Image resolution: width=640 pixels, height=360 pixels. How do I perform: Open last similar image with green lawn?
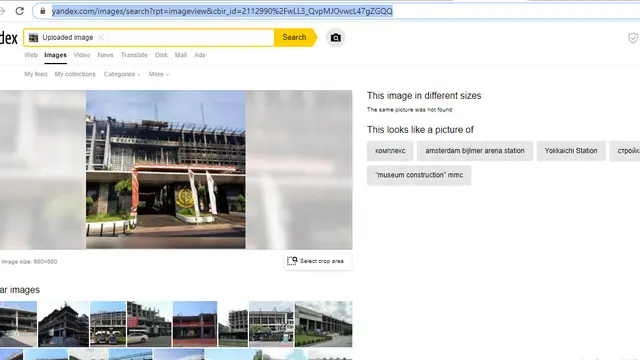[x=323, y=324]
